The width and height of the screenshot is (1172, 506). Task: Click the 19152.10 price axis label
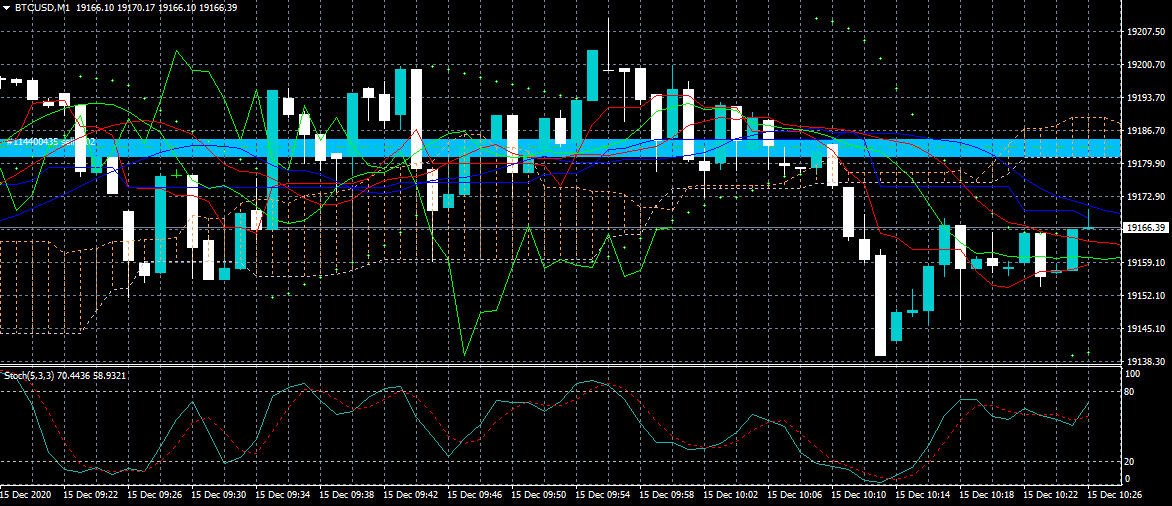pos(1145,296)
